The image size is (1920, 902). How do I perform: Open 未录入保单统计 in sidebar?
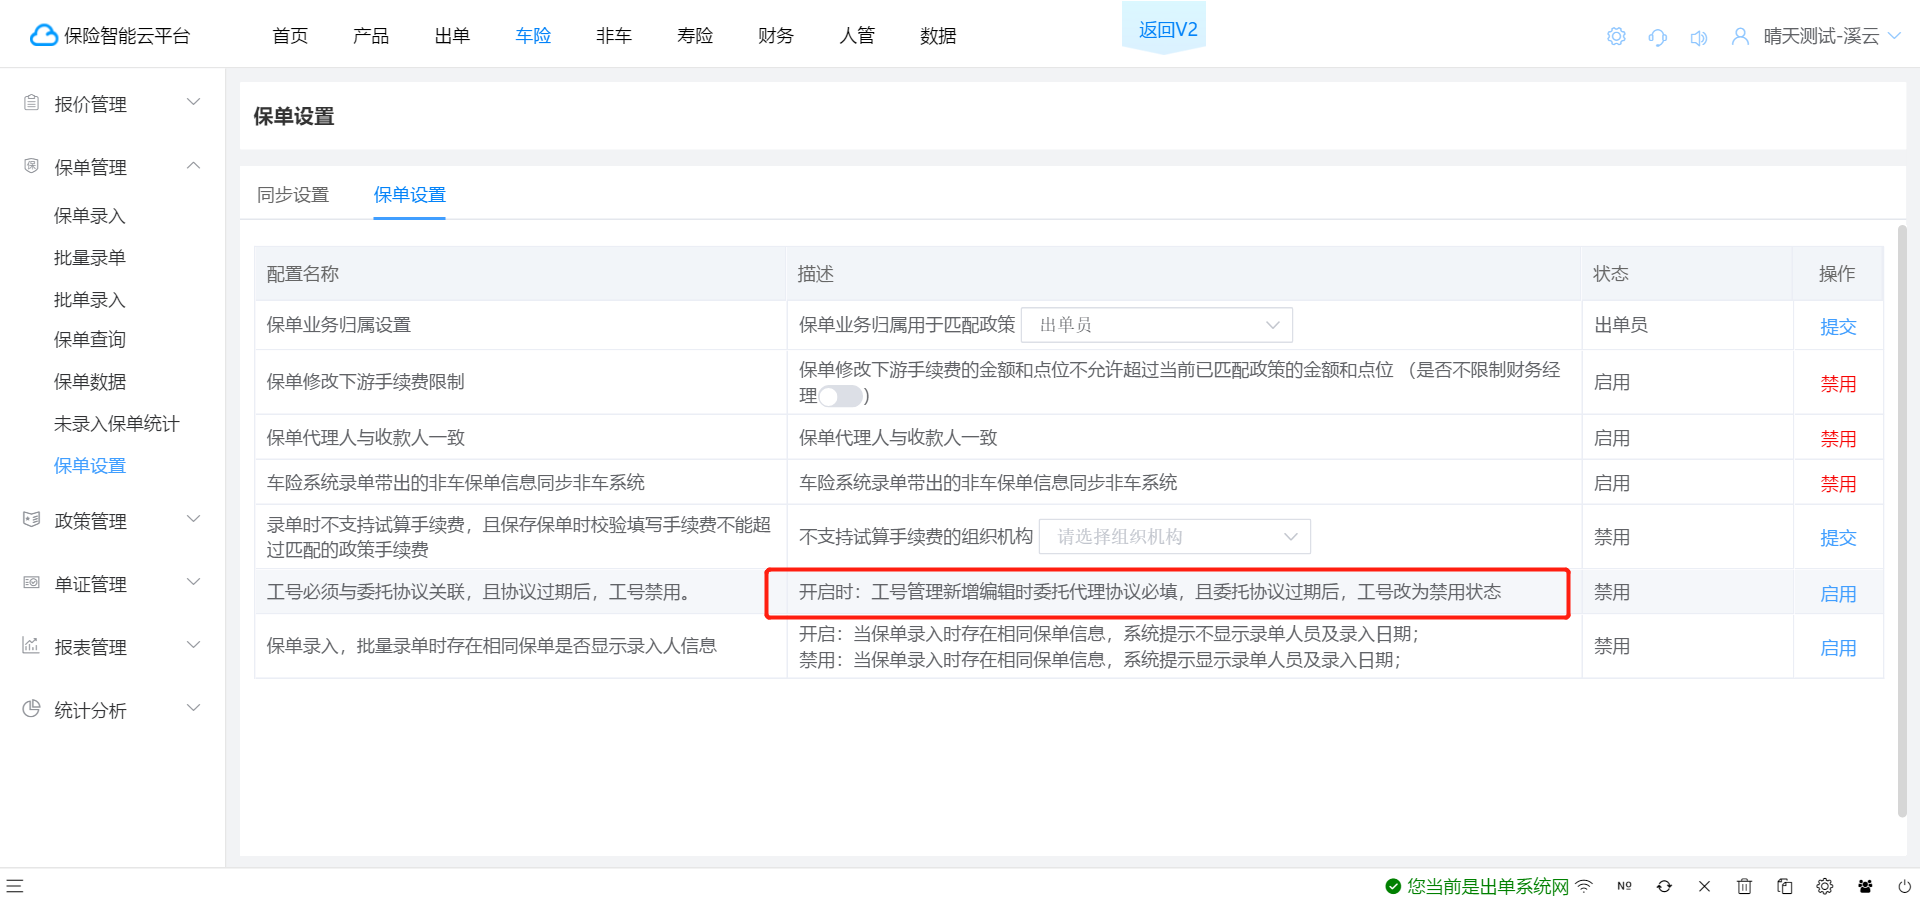click(117, 424)
